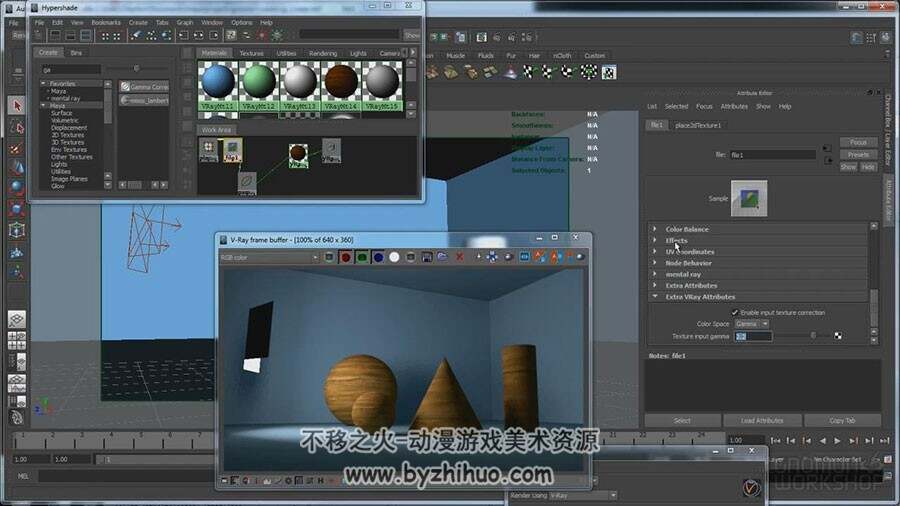Click wood VRayMtl node in Work Area

point(298,155)
